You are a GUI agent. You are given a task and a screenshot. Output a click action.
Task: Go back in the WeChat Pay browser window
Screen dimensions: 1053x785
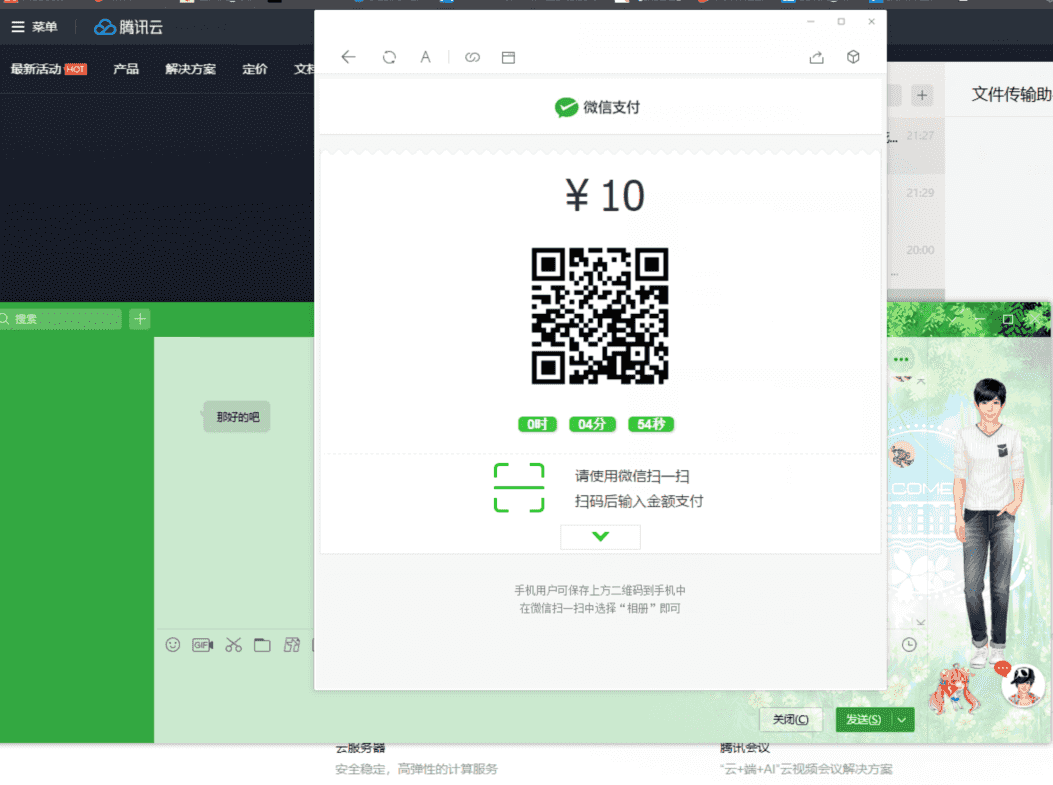(x=348, y=57)
